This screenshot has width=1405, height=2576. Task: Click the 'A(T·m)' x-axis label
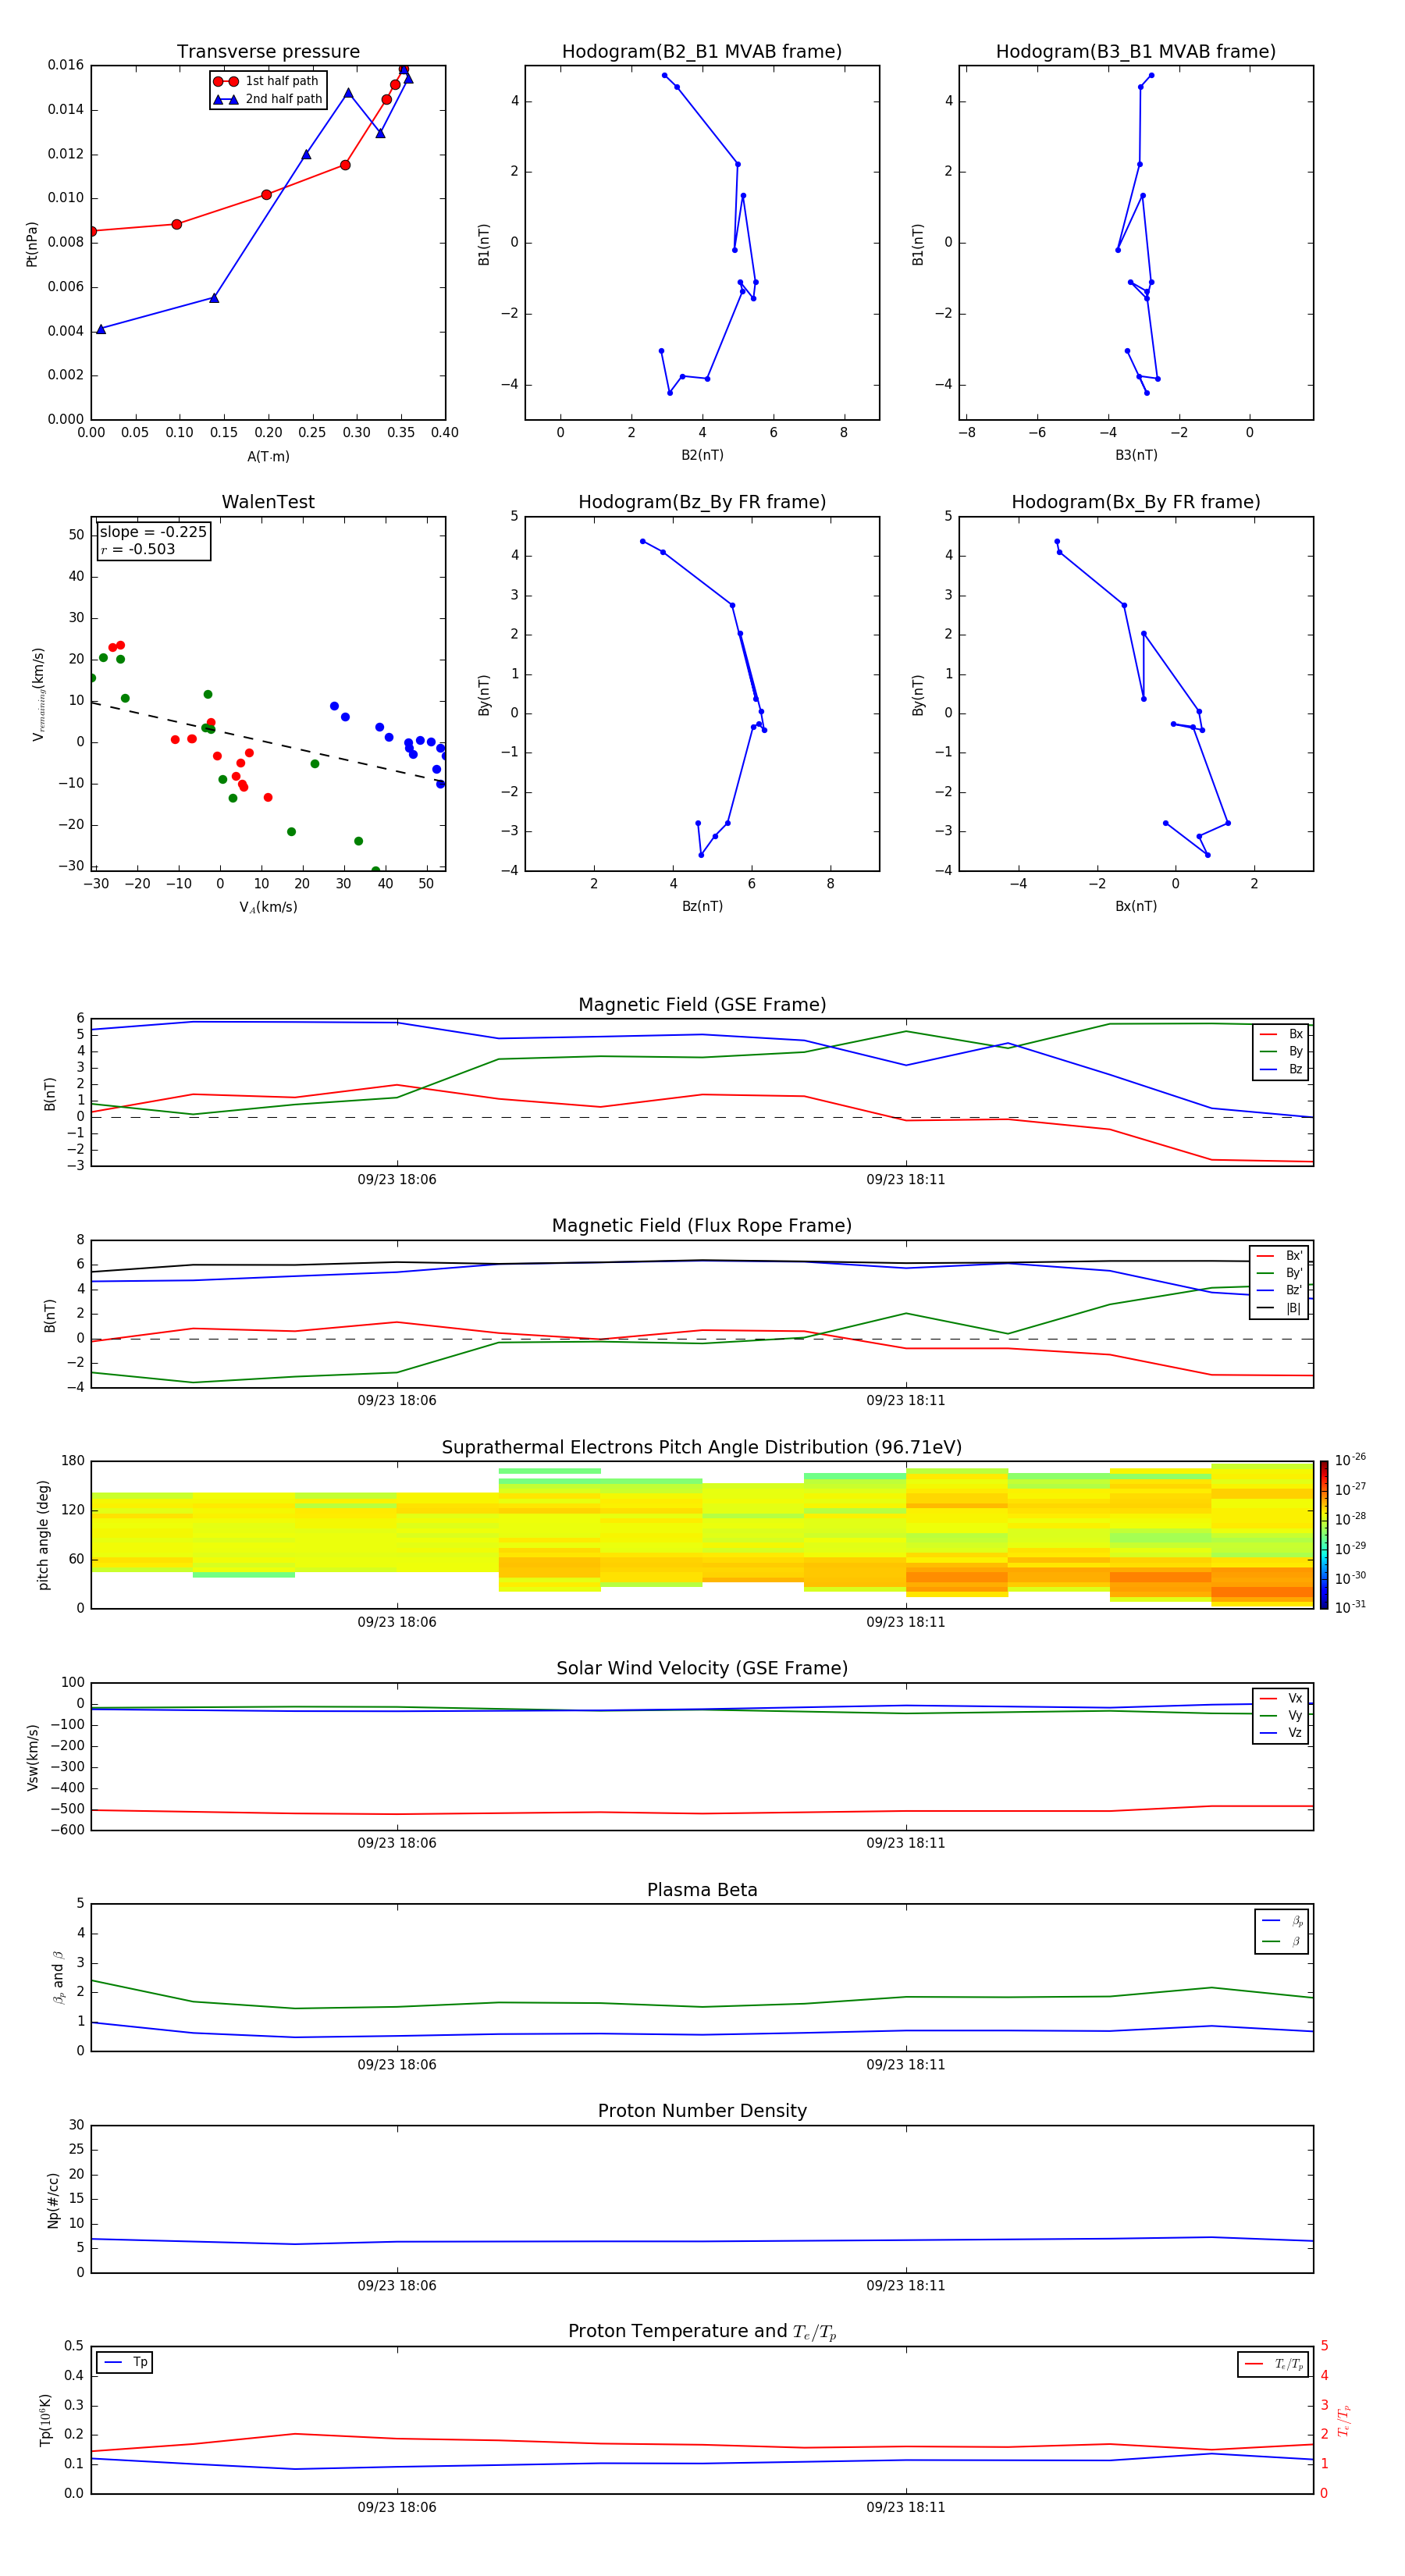(x=268, y=457)
